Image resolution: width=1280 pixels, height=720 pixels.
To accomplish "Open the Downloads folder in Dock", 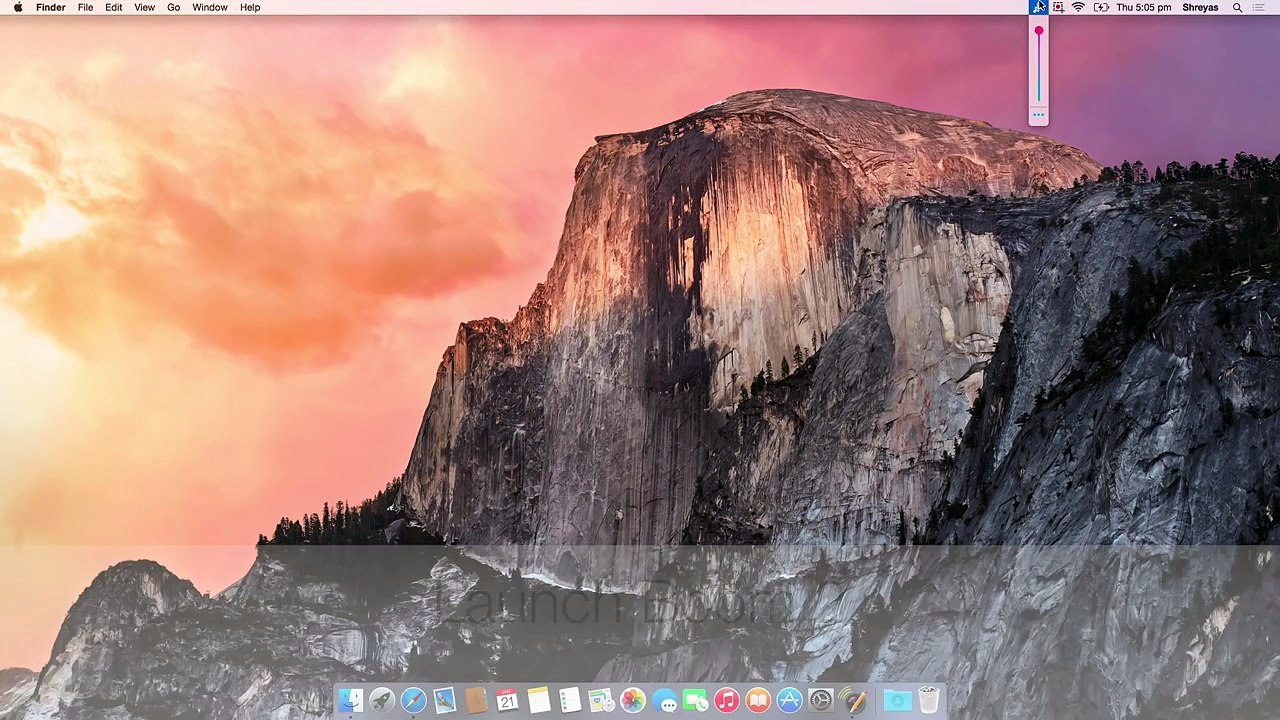I will point(897,700).
